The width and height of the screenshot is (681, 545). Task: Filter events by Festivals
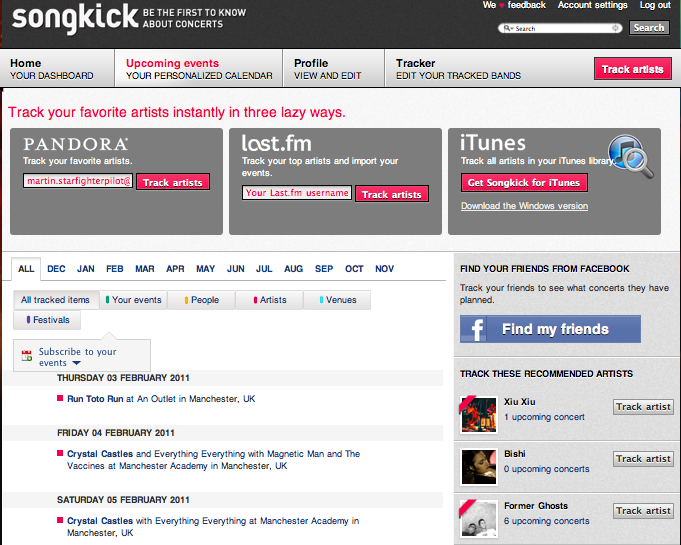click(47, 320)
